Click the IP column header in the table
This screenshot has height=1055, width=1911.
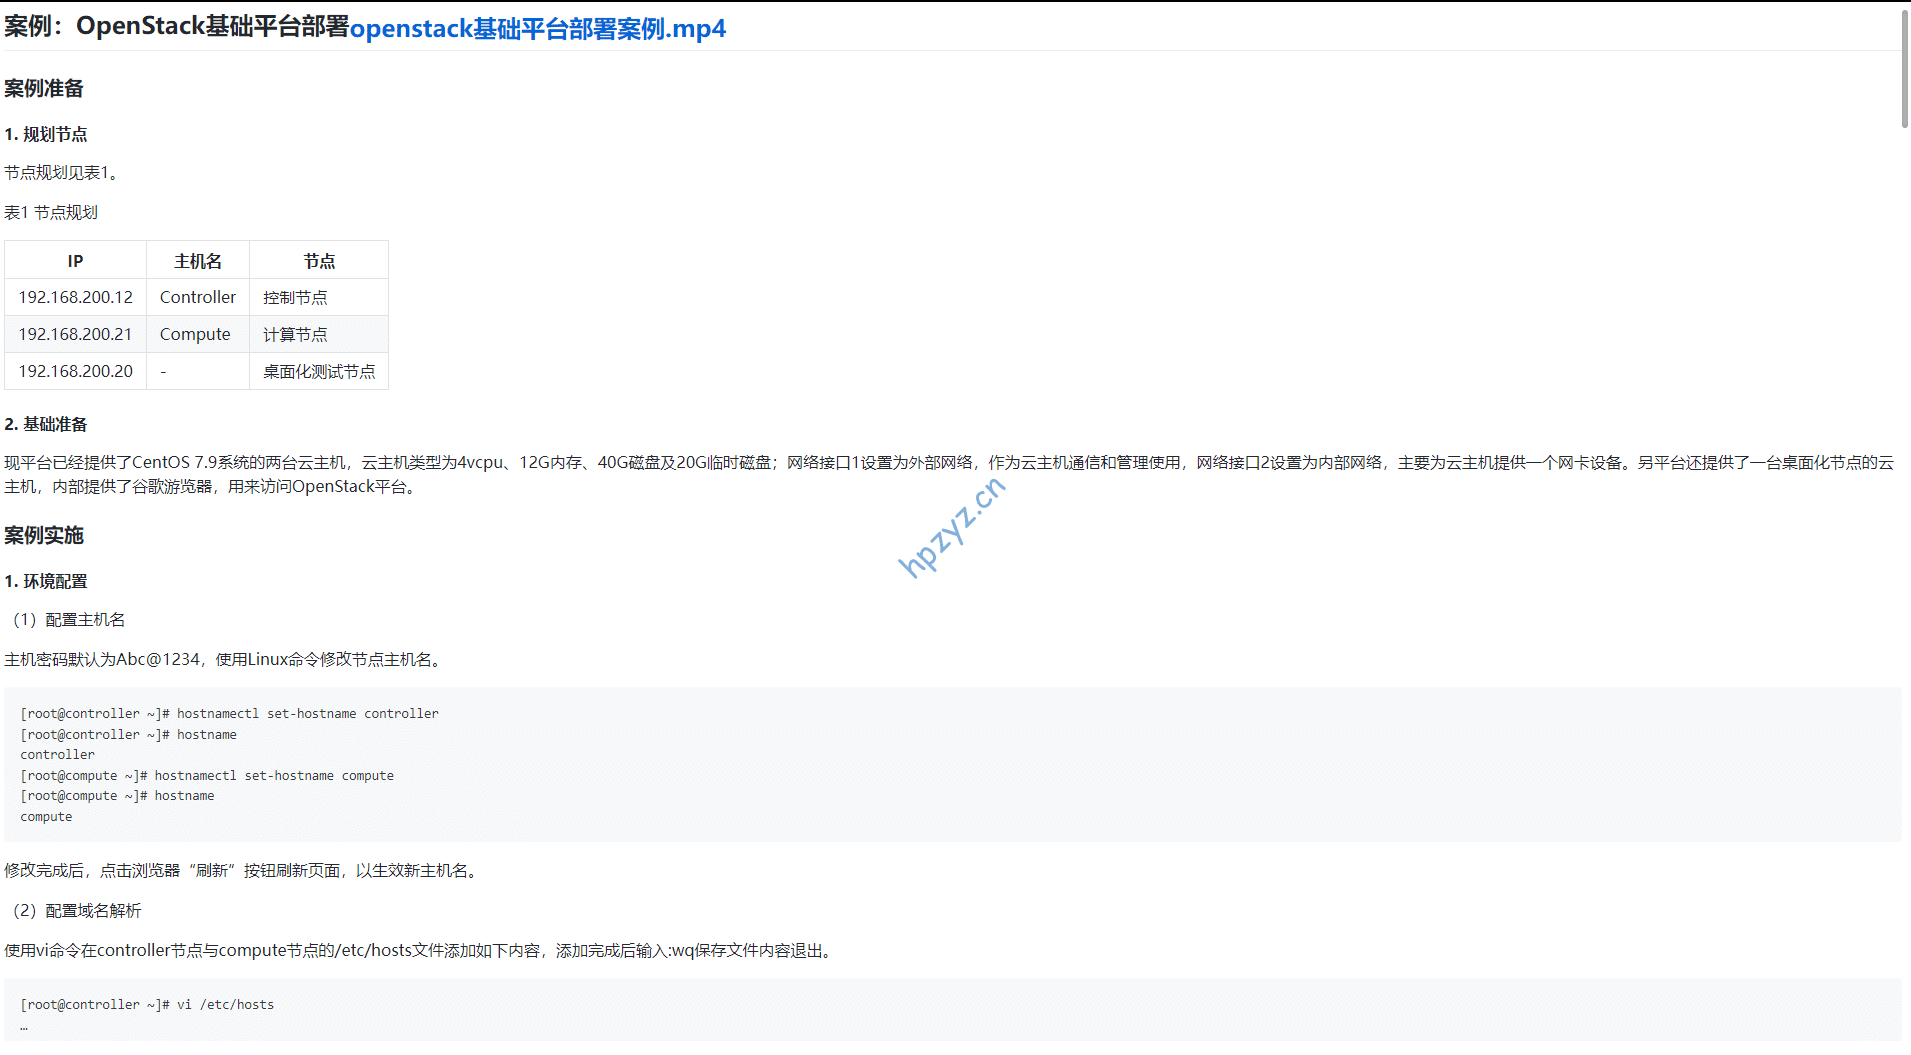click(x=75, y=261)
